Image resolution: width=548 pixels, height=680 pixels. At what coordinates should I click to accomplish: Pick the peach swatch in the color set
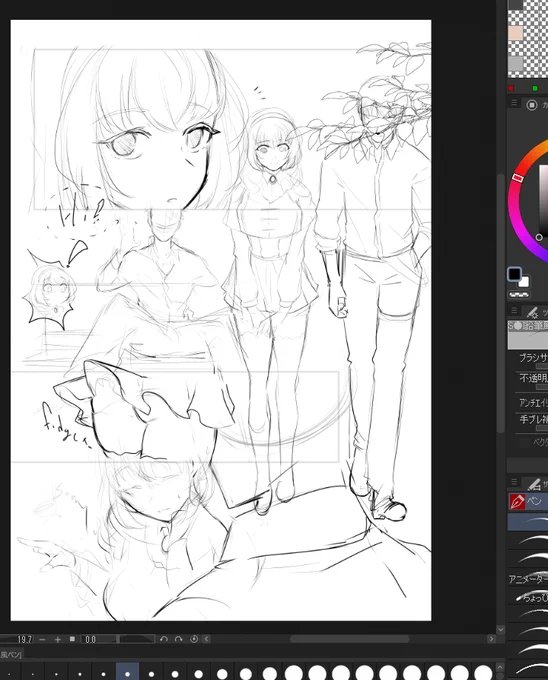point(515,33)
